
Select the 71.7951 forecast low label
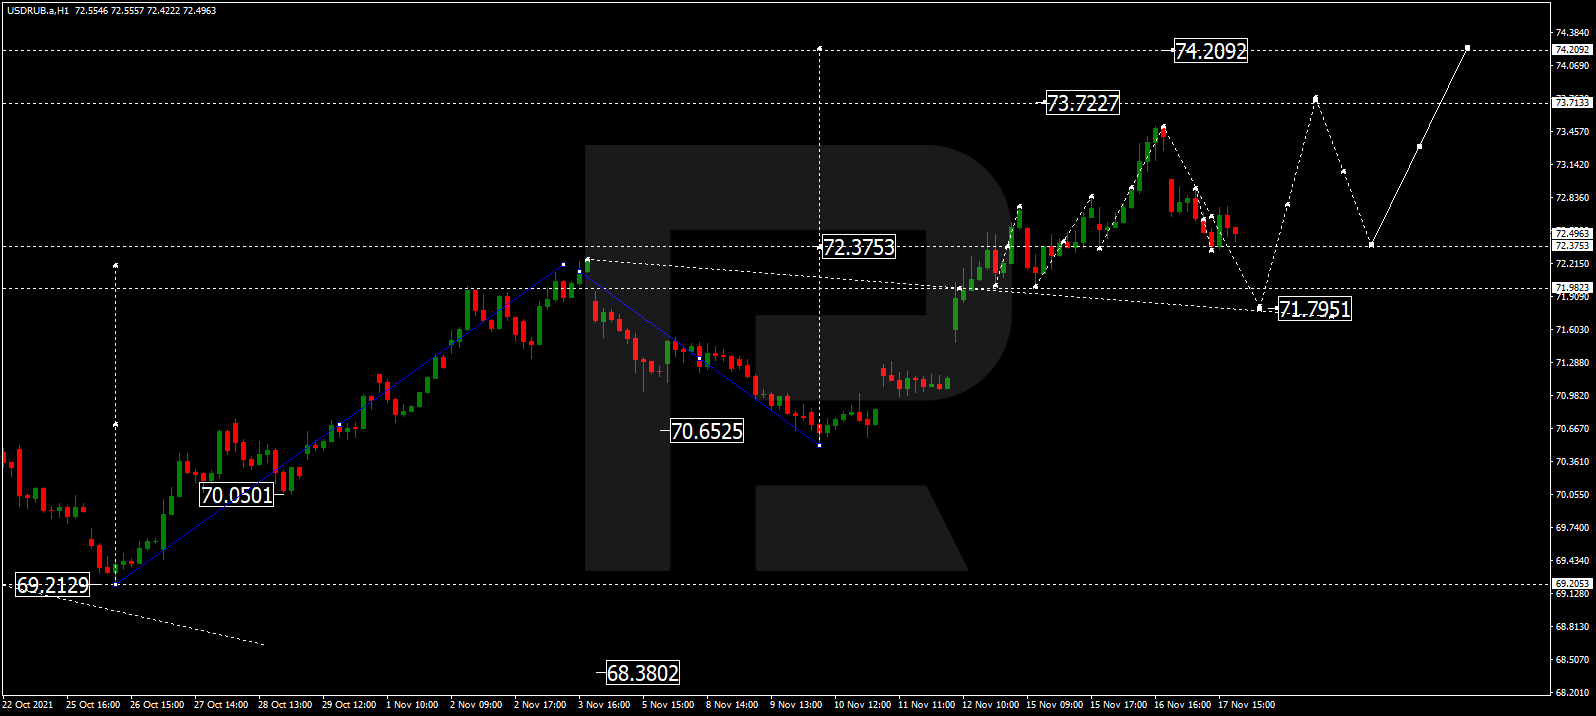[1314, 309]
